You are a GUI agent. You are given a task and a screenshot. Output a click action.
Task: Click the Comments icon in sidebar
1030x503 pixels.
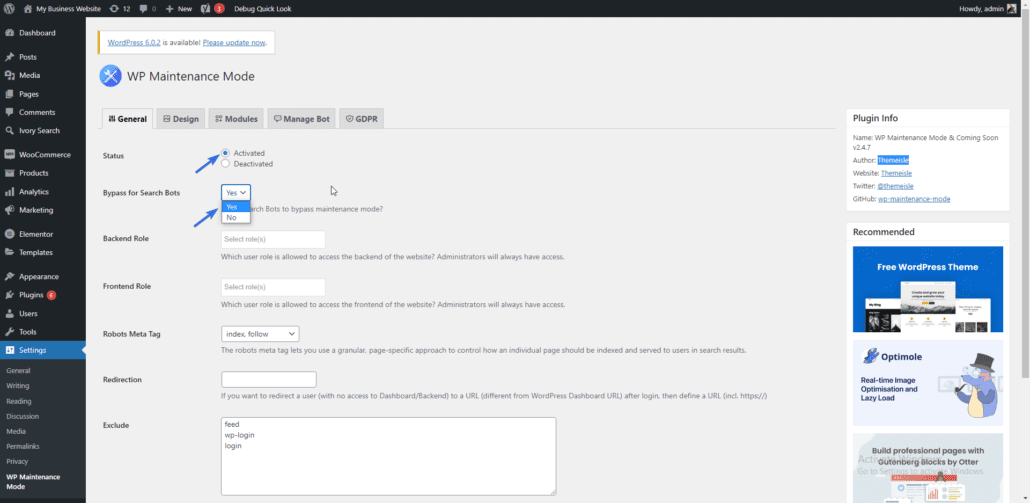[10, 112]
